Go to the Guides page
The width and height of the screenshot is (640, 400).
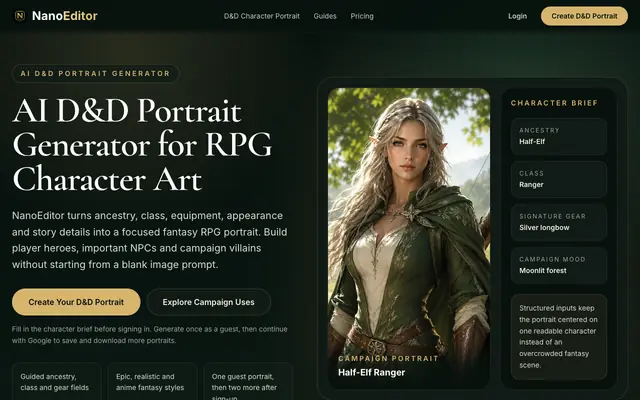(x=325, y=16)
